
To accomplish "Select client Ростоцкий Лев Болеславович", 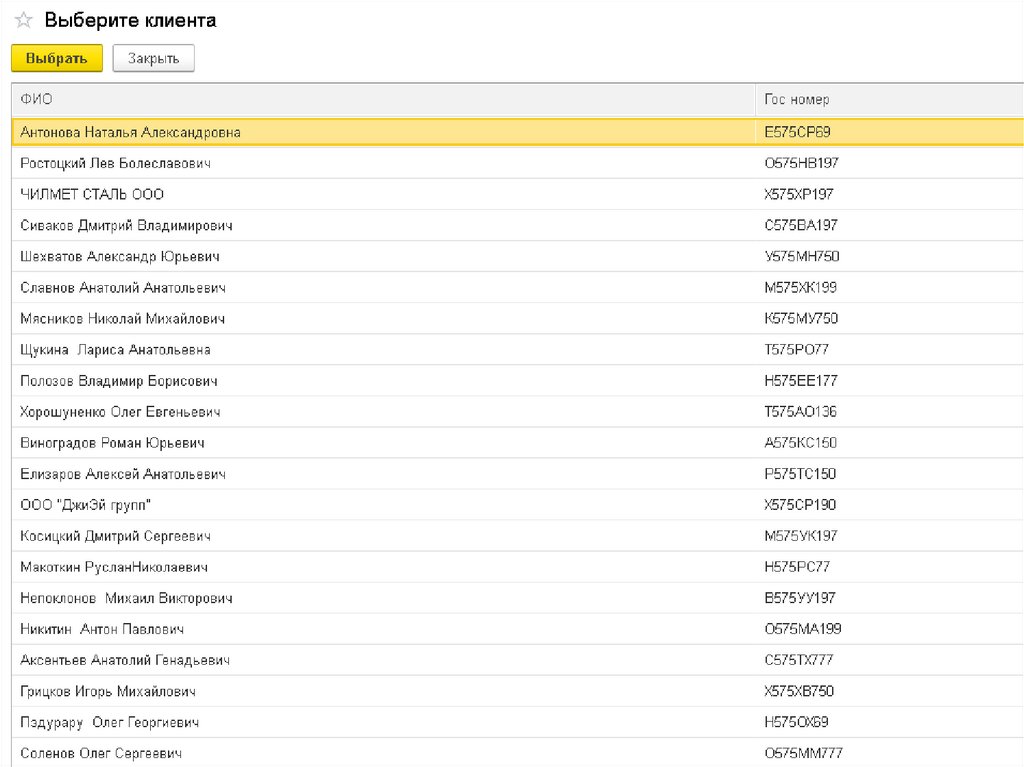I will [x=115, y=163].
